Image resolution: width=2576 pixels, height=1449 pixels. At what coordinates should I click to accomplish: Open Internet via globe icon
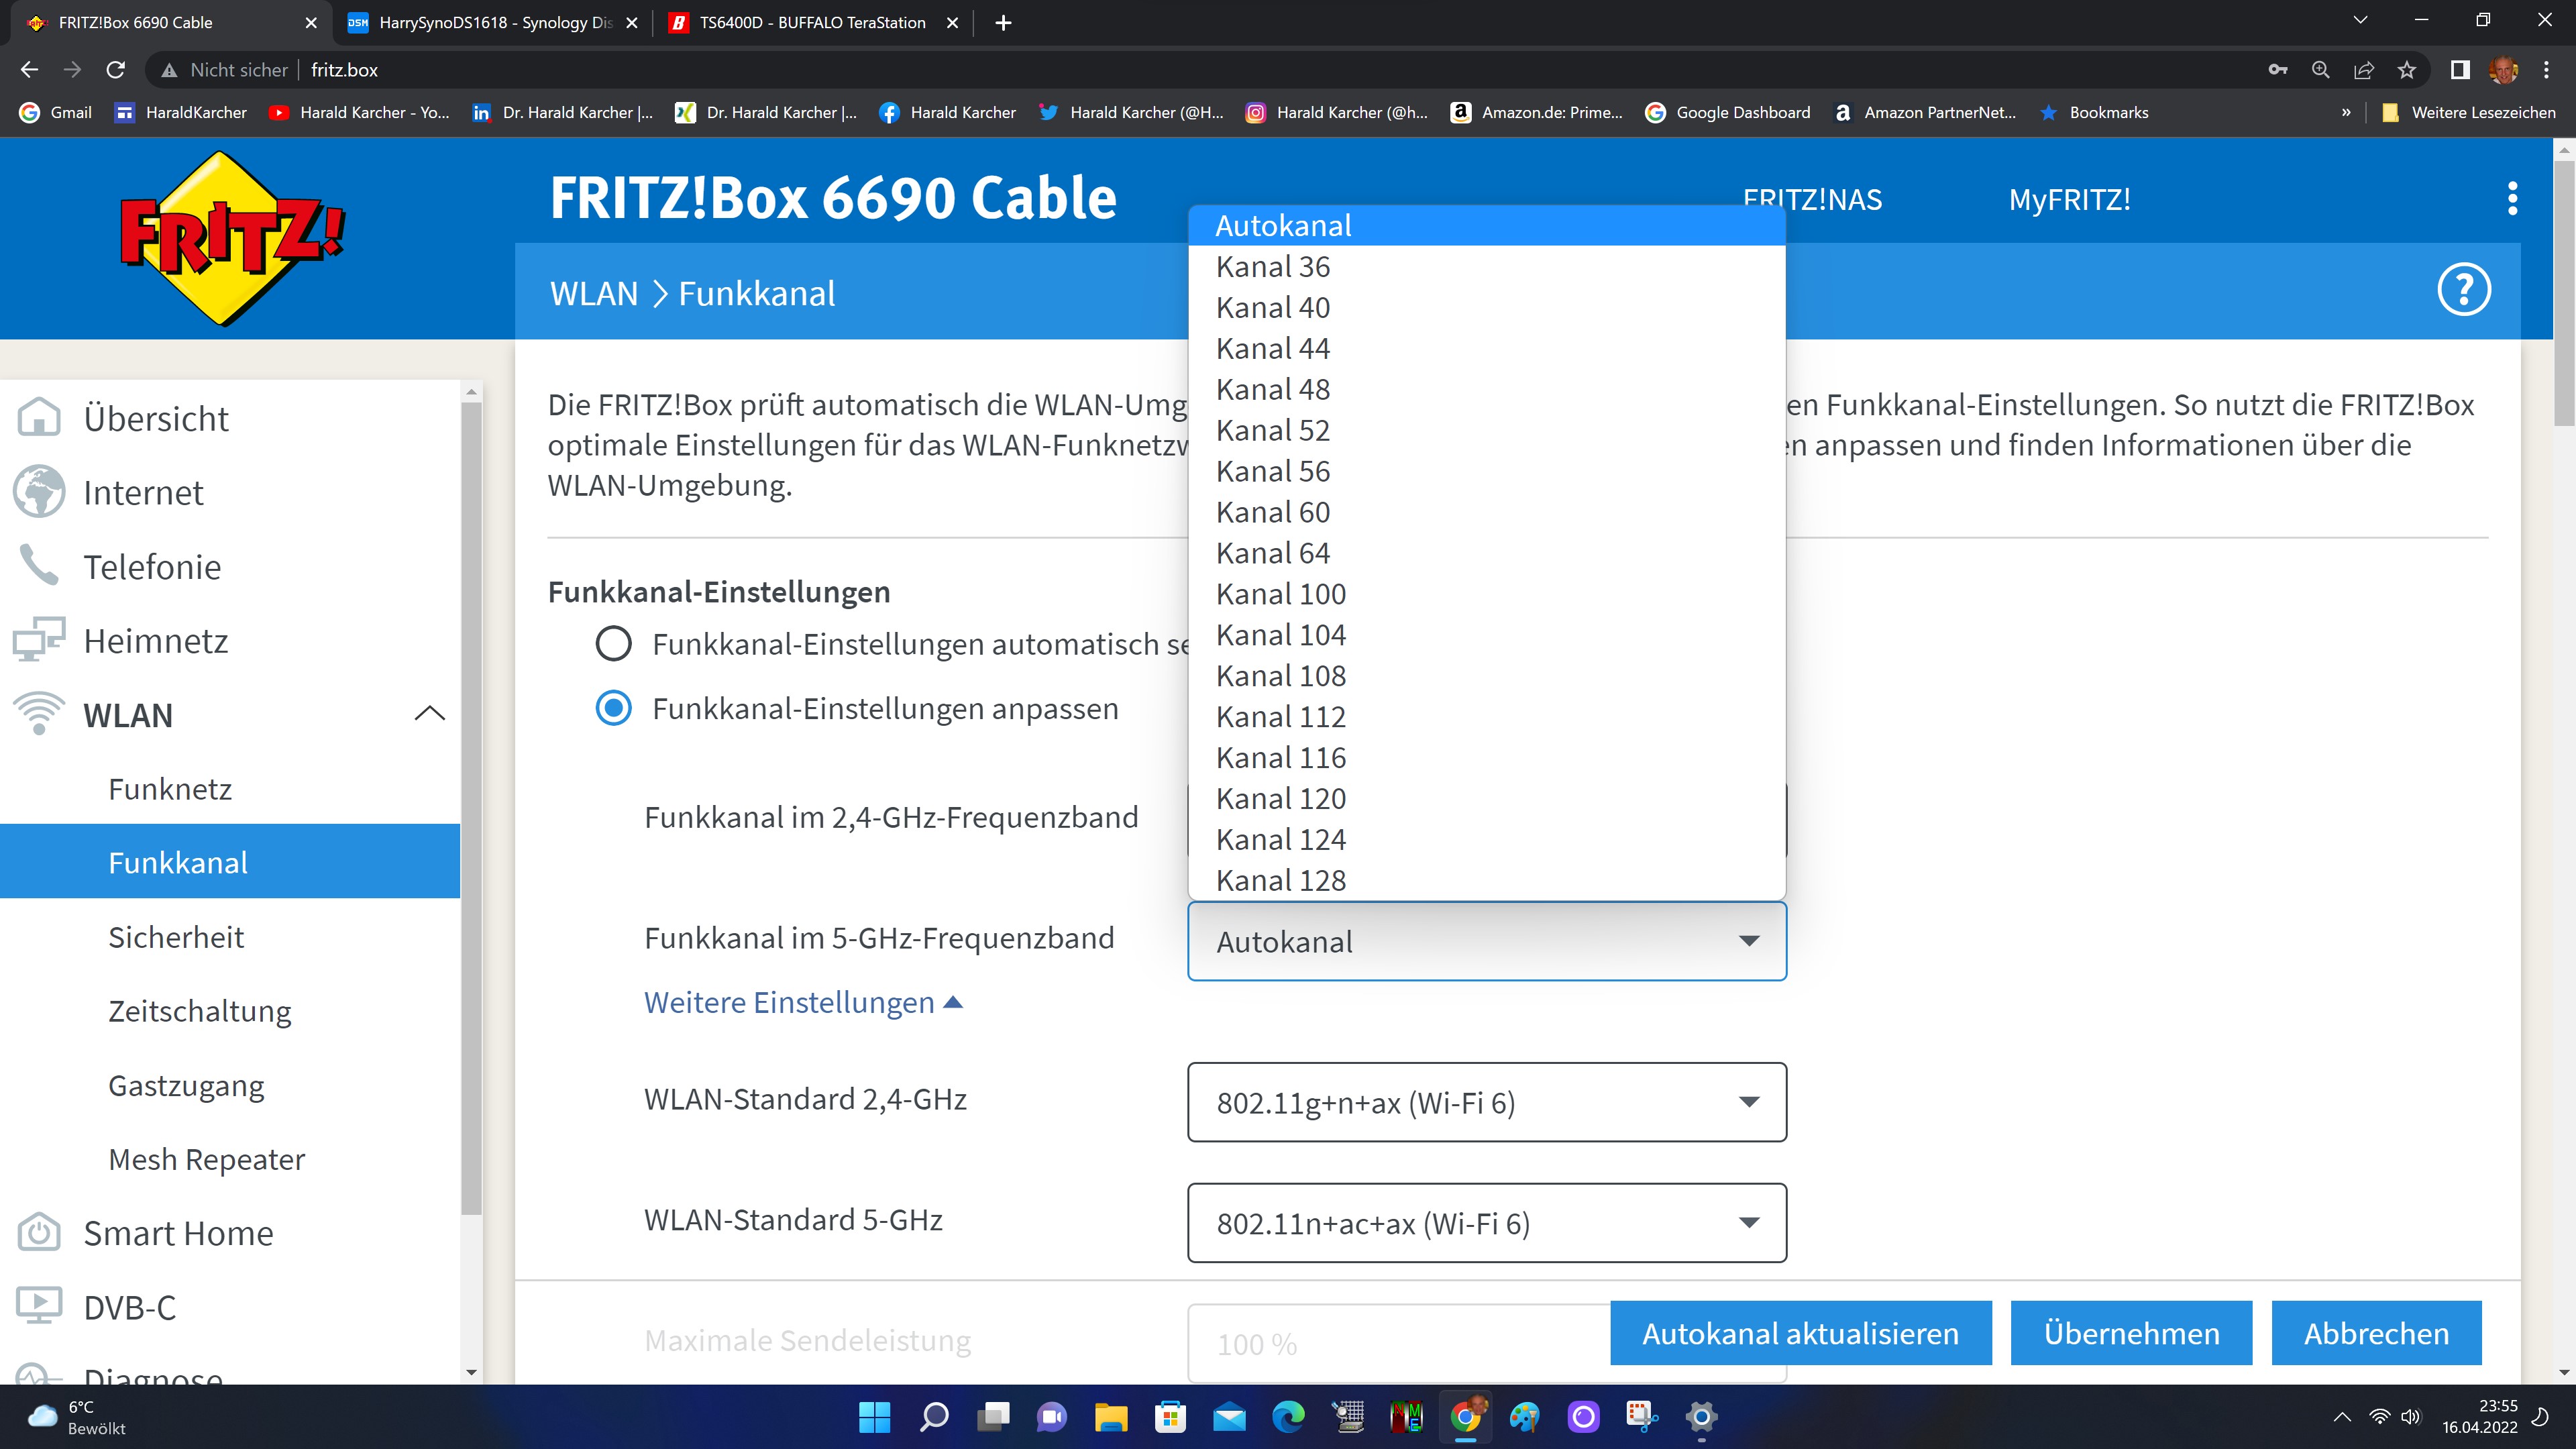coord(39,492)
